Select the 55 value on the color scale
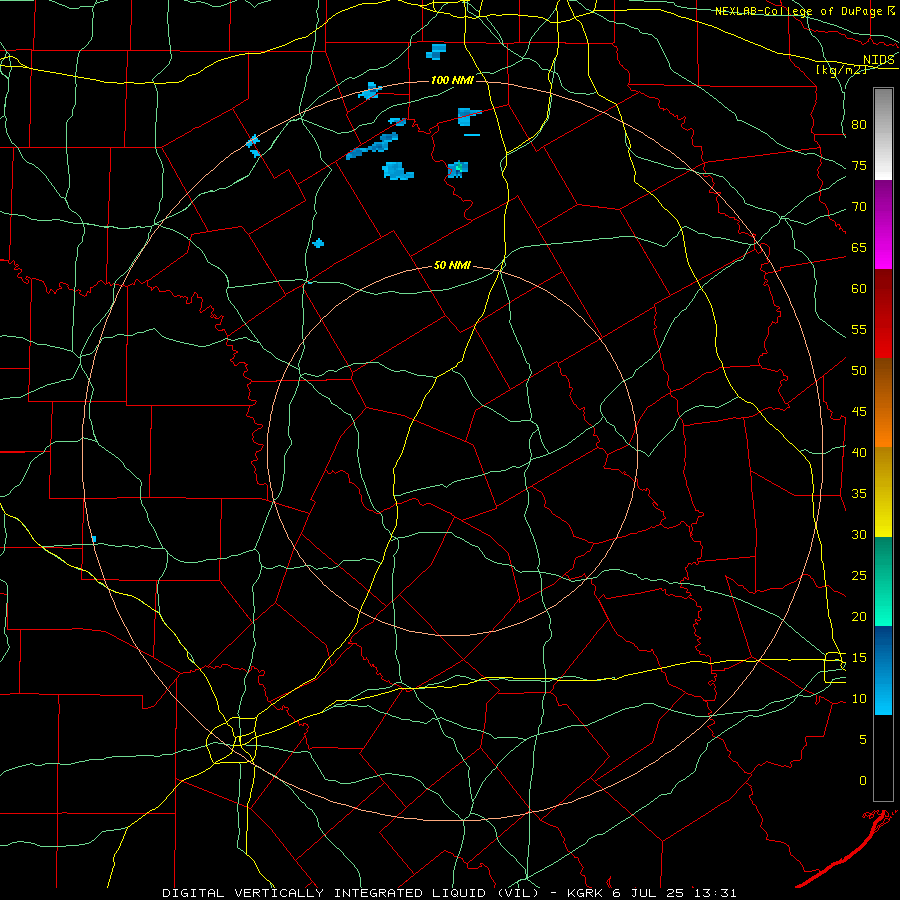 [x=859, y=329]
